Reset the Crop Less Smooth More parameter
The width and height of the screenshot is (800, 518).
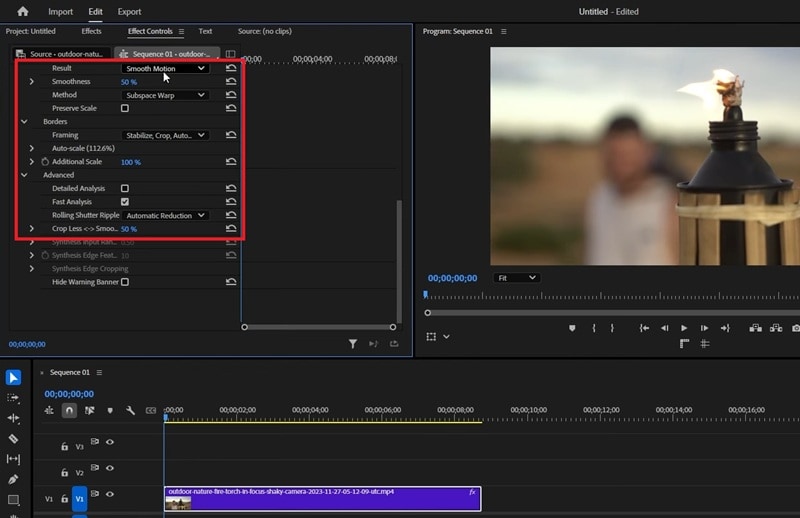(x=231, y=229)
